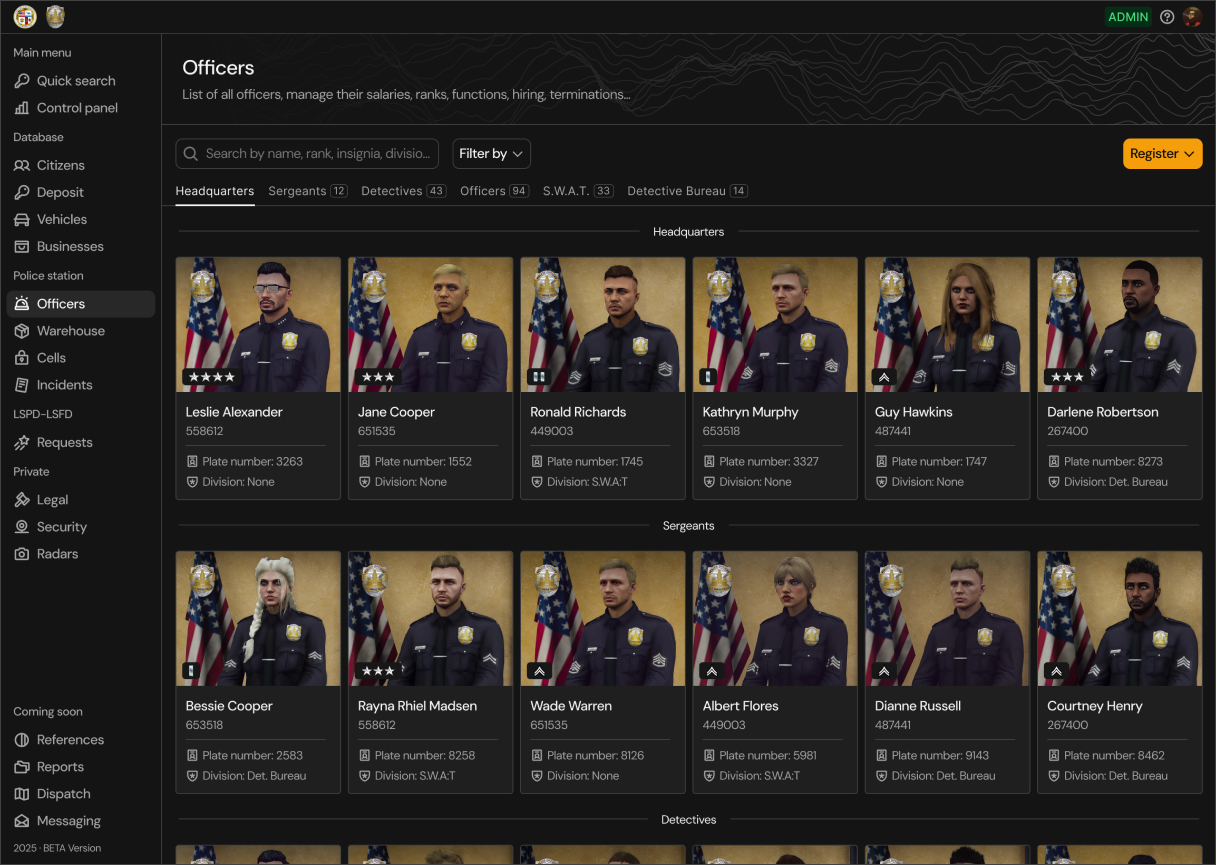Screen dimensions: 1216x865
Task: Click the city seal logo
Action: [25, 17]
